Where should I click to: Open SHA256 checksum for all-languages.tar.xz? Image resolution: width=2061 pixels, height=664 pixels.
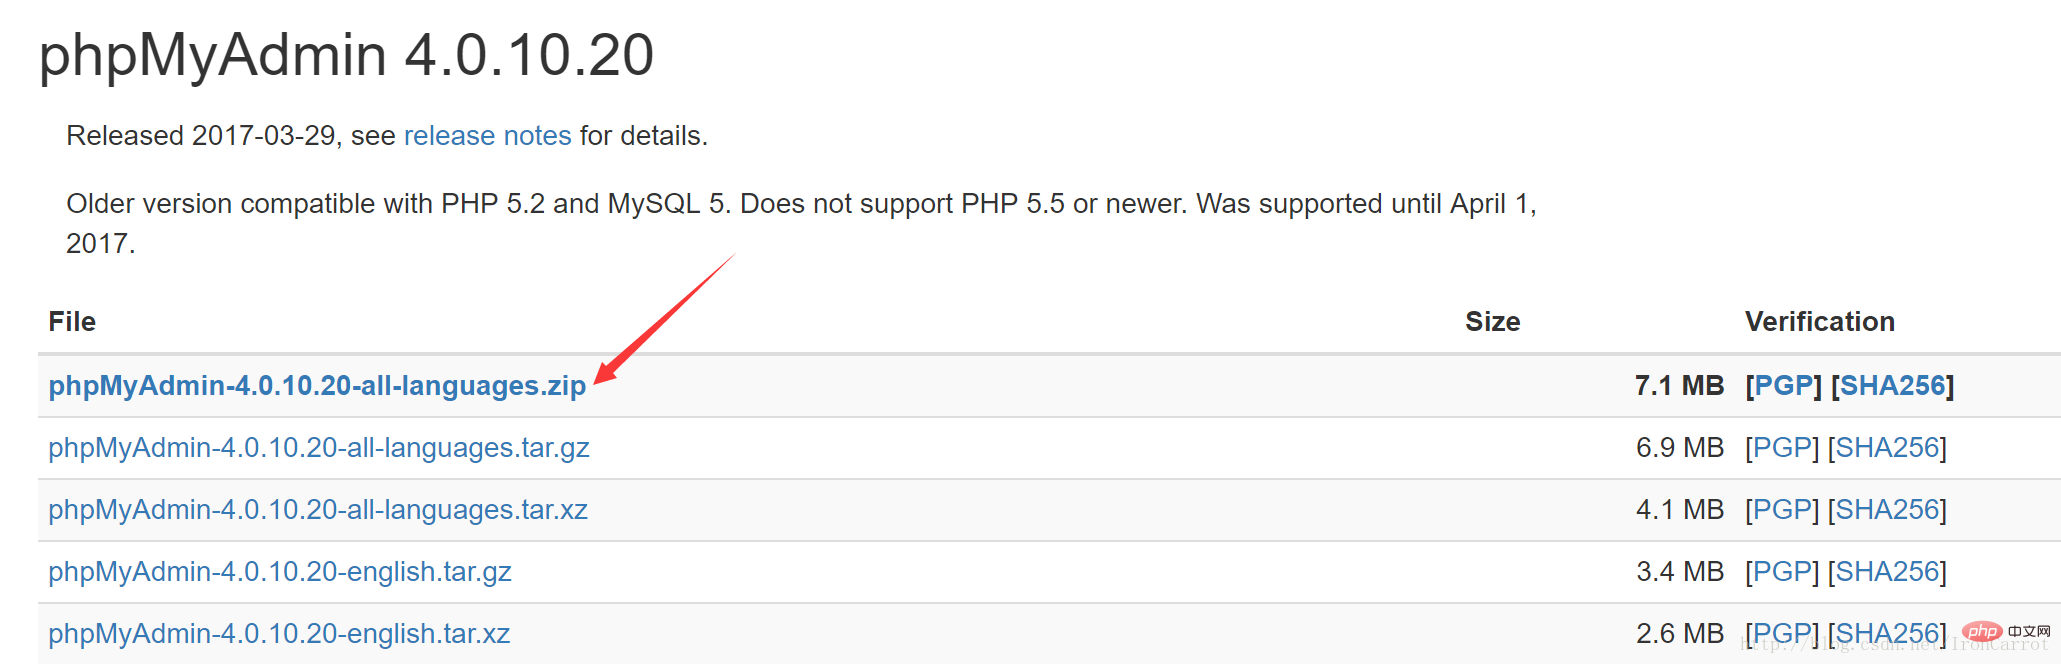click(x=1888, y=509)
